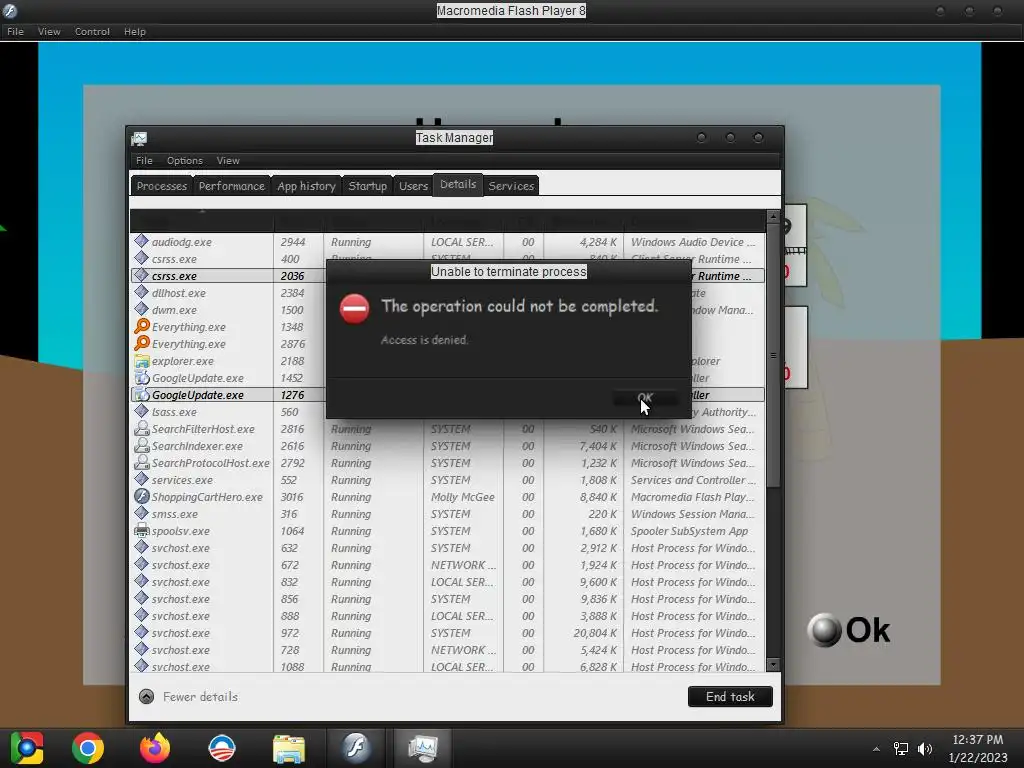Select the svchost.exe row with PID 1088
Image resolution: width=1024 pixels, height=768 pixels.
[447, 667]
